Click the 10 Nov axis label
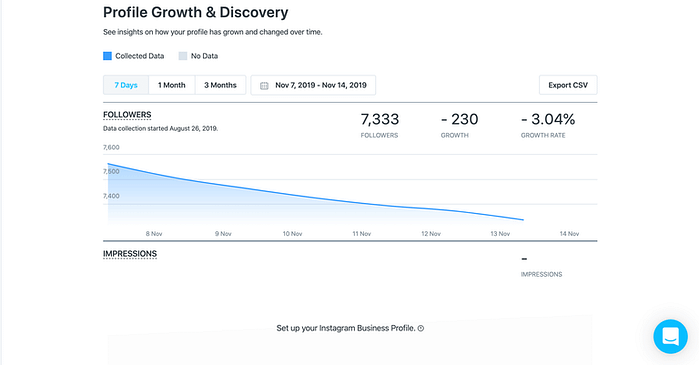The height and width of the screenshot is (365, 699). point(292,234)
